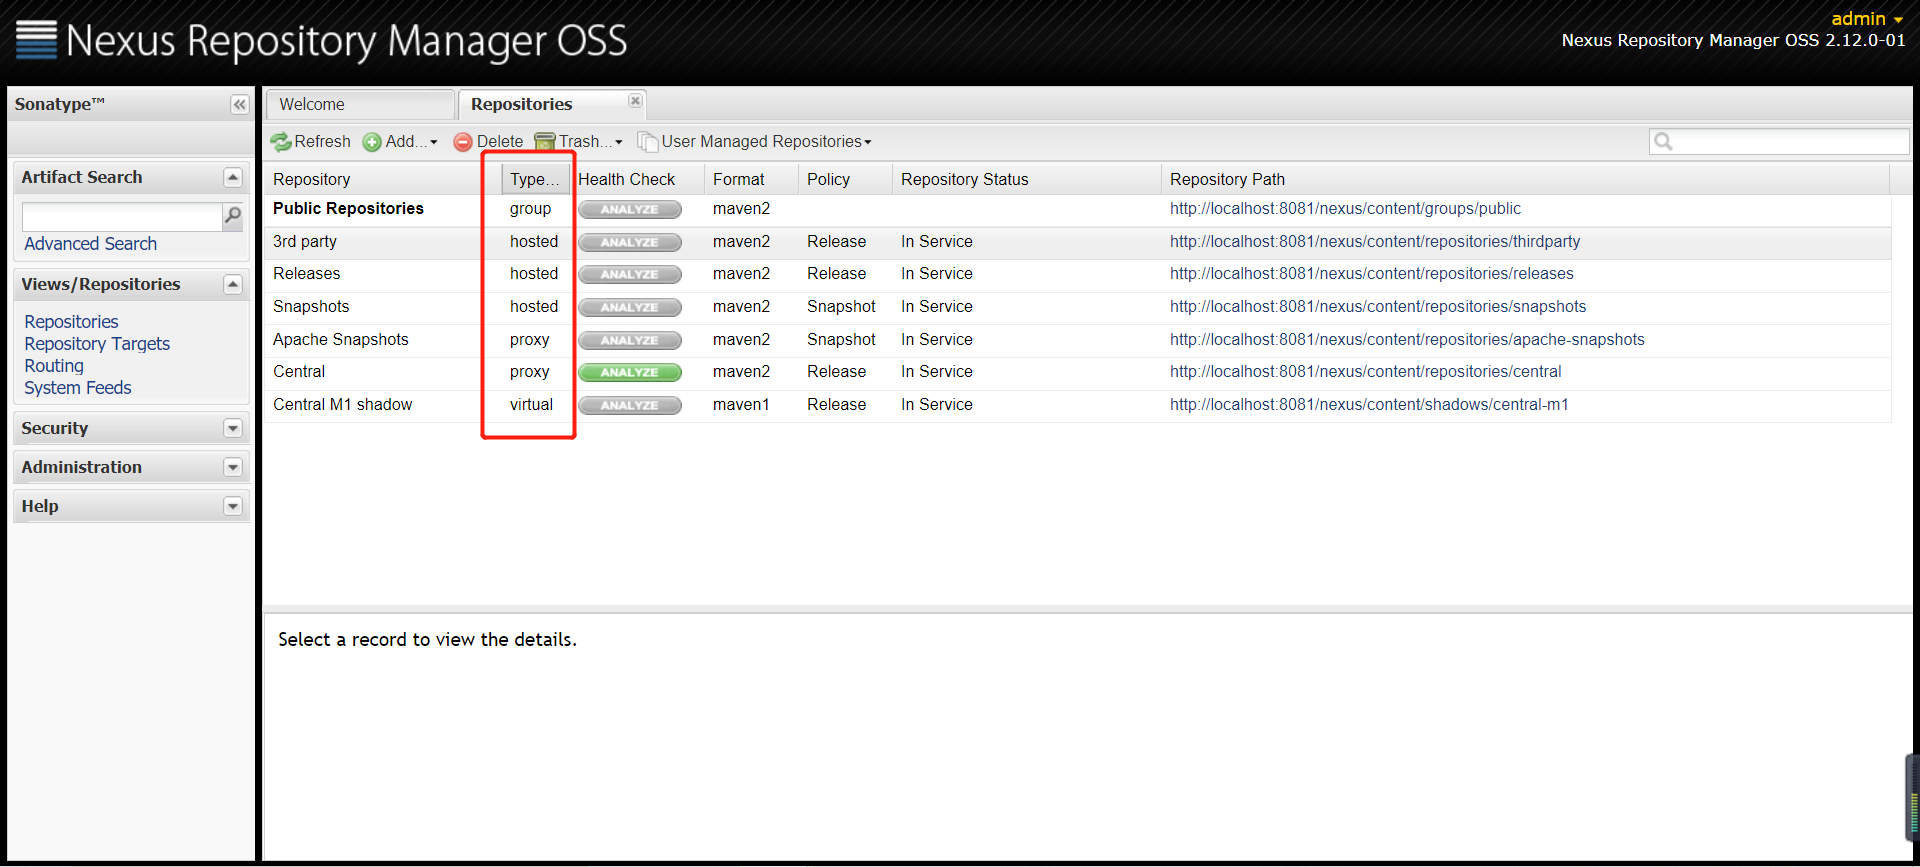1920x867 pixels.
Task: Click the Refresh toolbar button
Action: [x=311, y=142]
